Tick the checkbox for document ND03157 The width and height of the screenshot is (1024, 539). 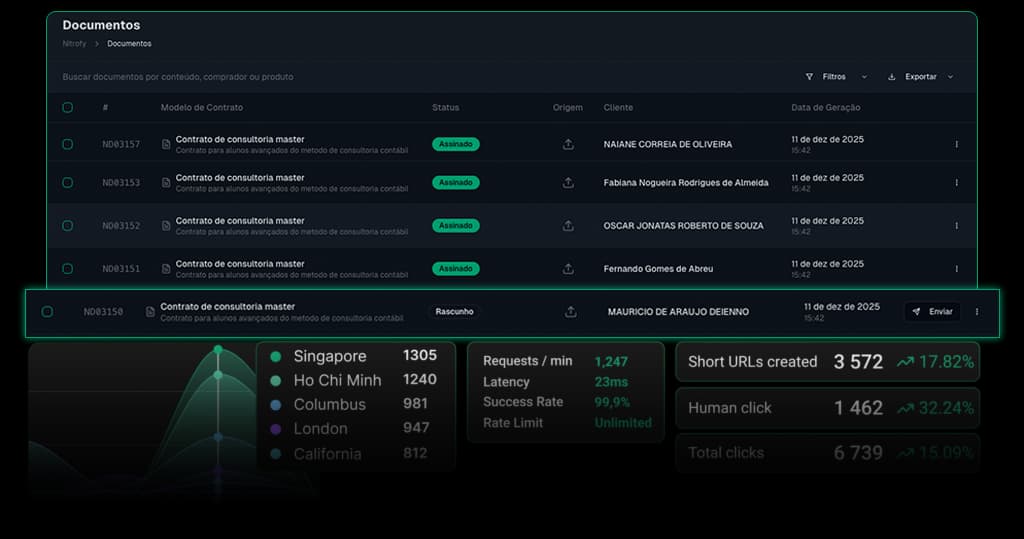[x=67, y=144]
